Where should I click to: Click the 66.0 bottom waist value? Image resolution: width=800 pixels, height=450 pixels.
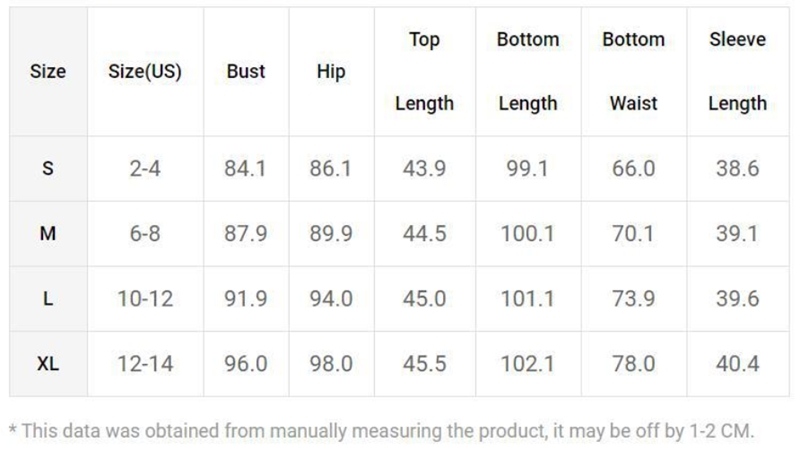(633, 169)
